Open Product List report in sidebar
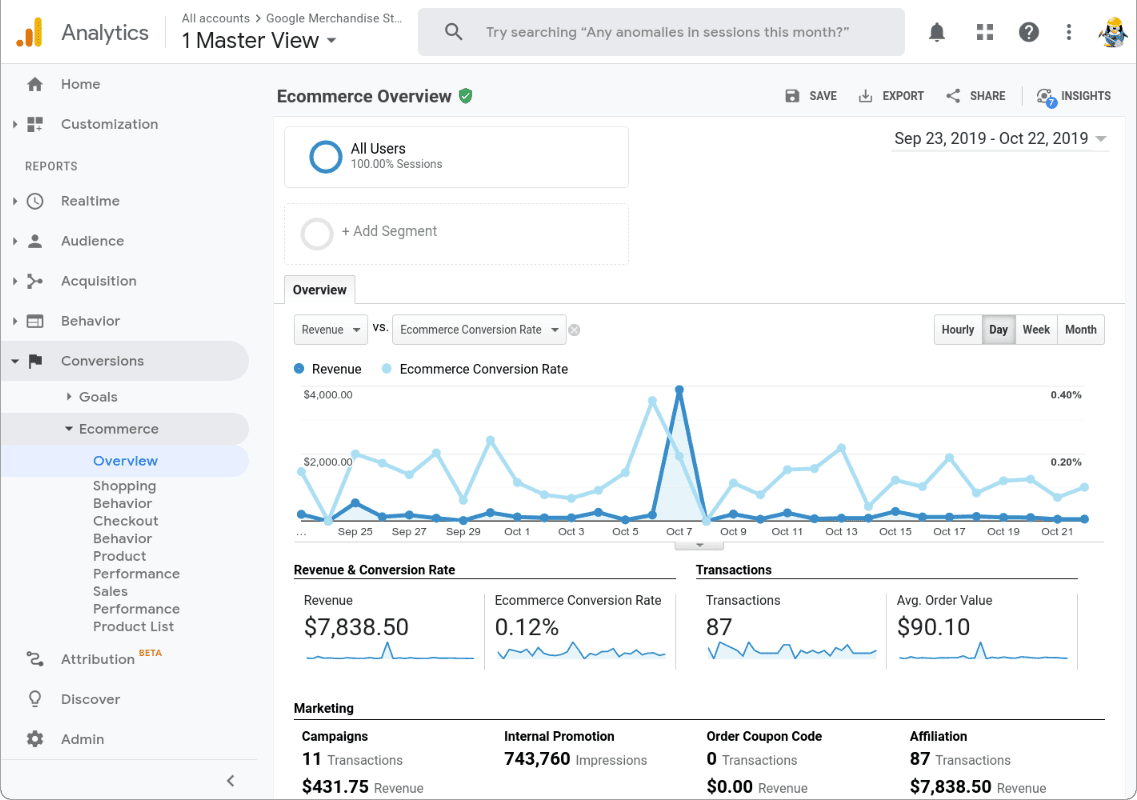The image size is (1137, 800). [x=133, y=626]
